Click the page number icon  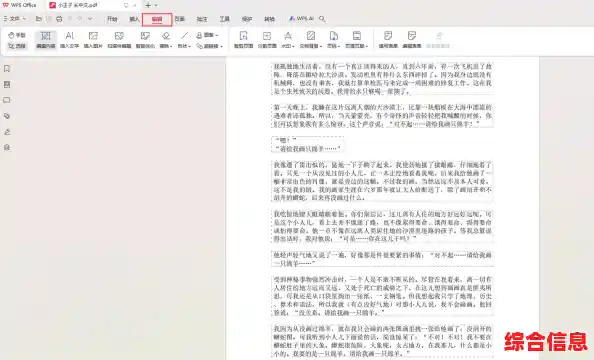tap(333, 36)
